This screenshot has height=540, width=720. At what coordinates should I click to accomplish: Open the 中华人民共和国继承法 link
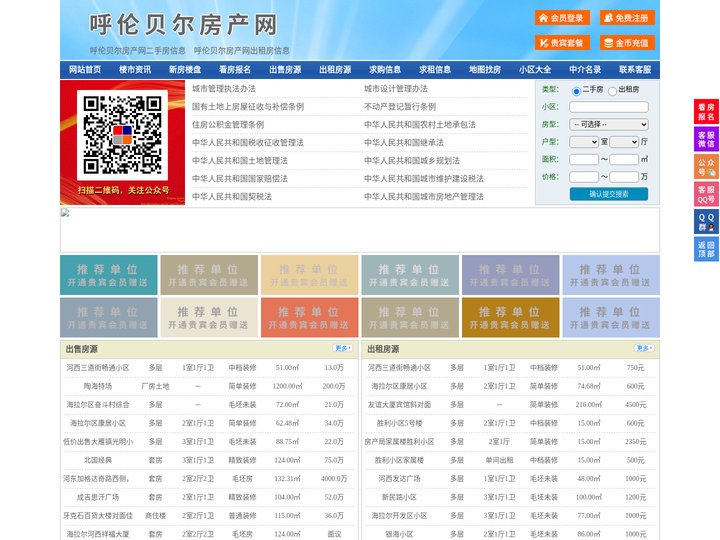click(404, 142)
